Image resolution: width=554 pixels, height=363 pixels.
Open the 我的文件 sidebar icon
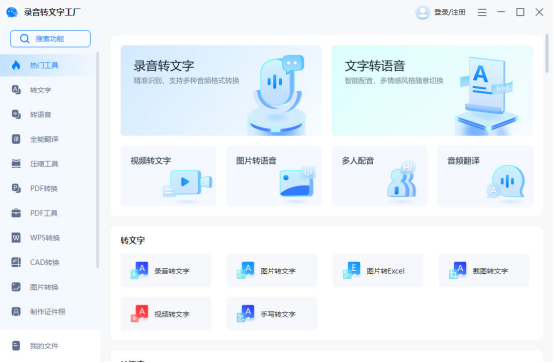[16, 345]
